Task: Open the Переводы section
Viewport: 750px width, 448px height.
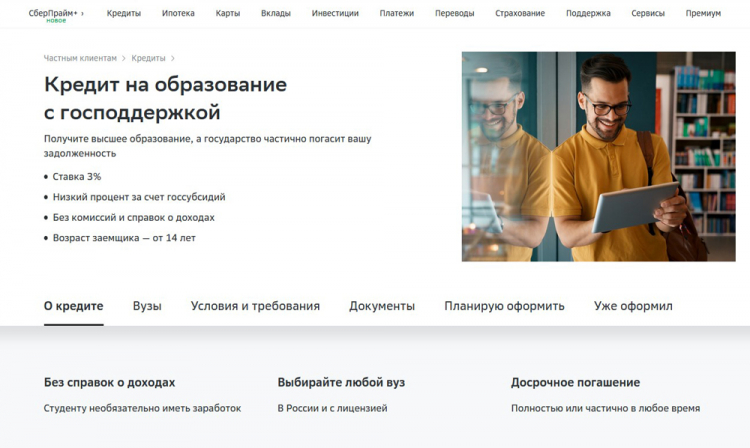Action: 454,13
